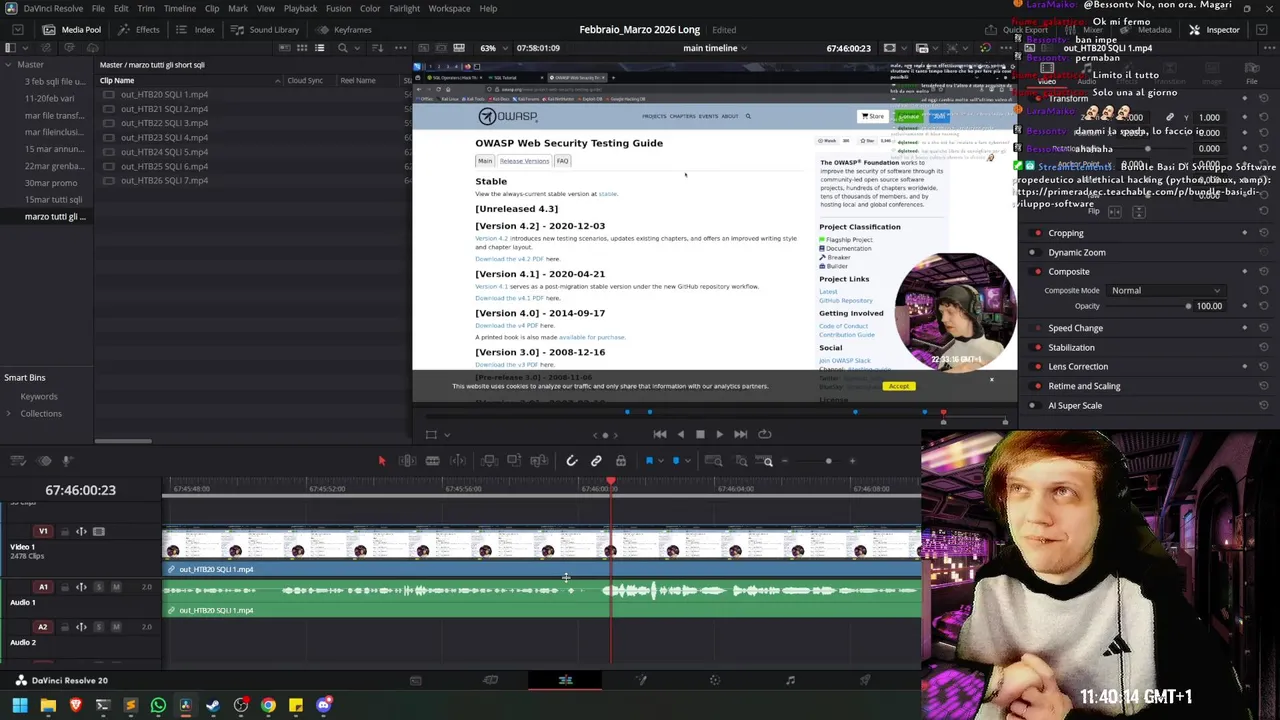This screenshot has width=1280, height=720.
Task: Toggle the V1 track destination button
Action: point(43,532)
